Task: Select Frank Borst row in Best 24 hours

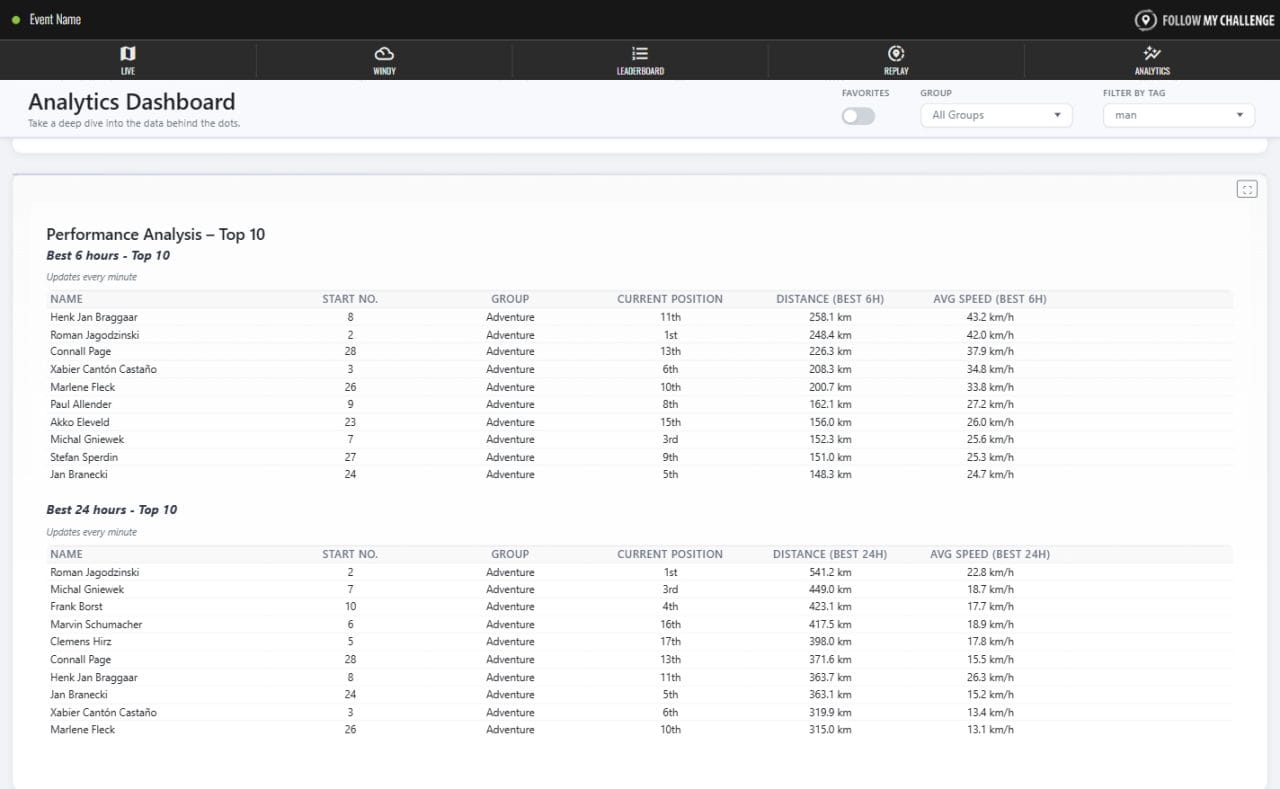Action: (77, 607)
